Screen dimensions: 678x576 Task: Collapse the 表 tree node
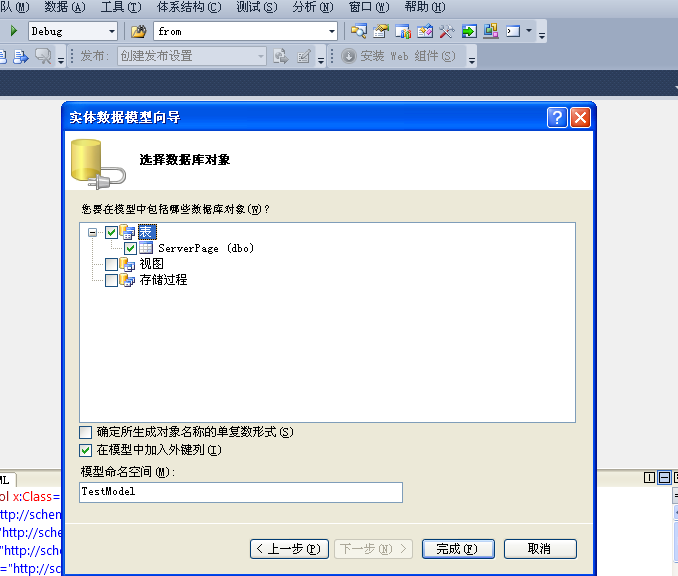[92, 233]
